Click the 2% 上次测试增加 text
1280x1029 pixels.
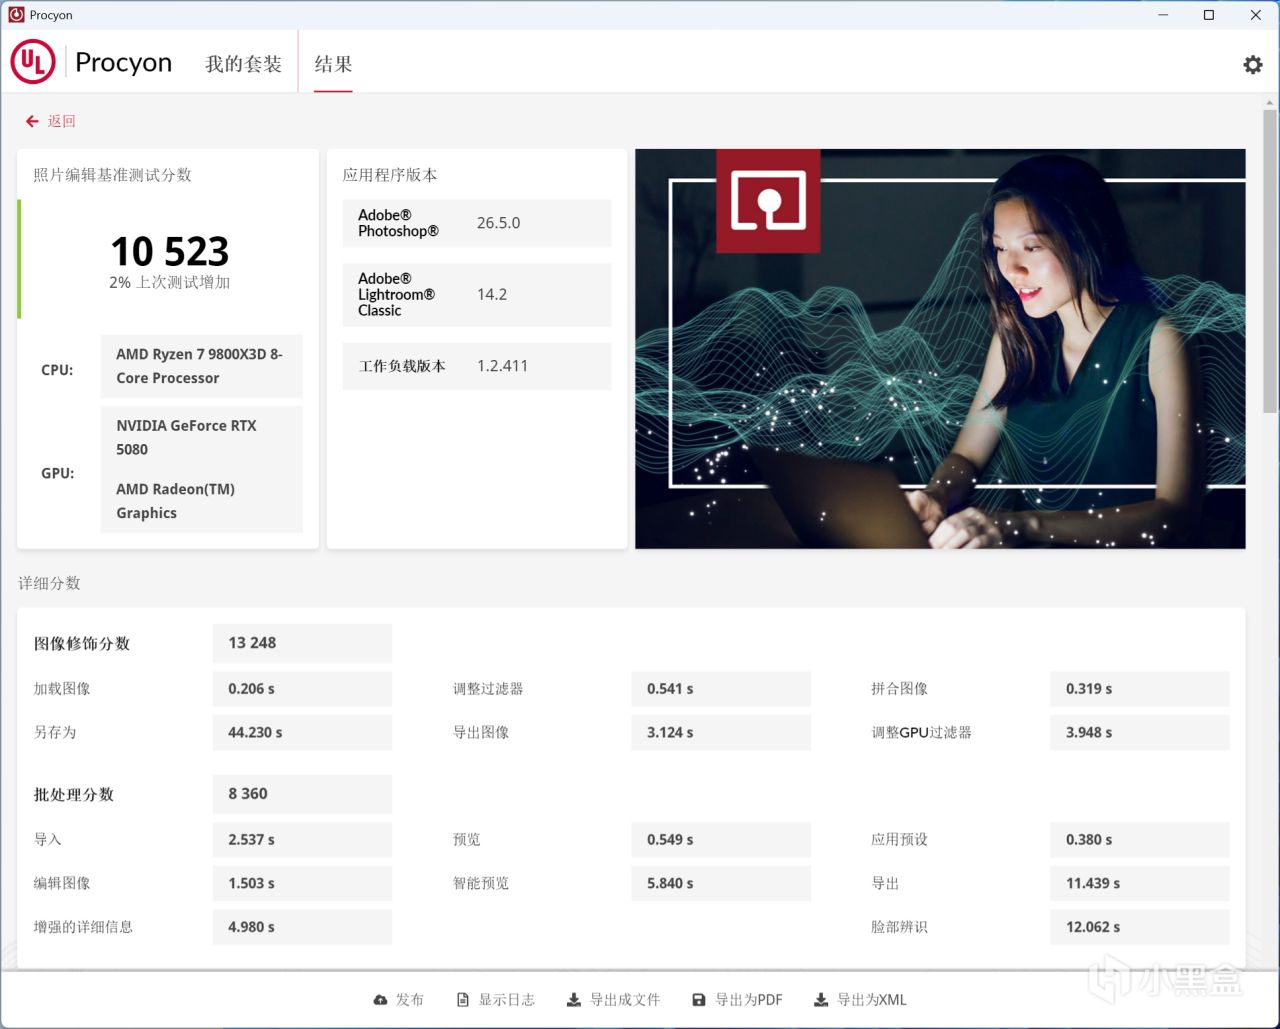pyautogui.click(x=169, y=283)
